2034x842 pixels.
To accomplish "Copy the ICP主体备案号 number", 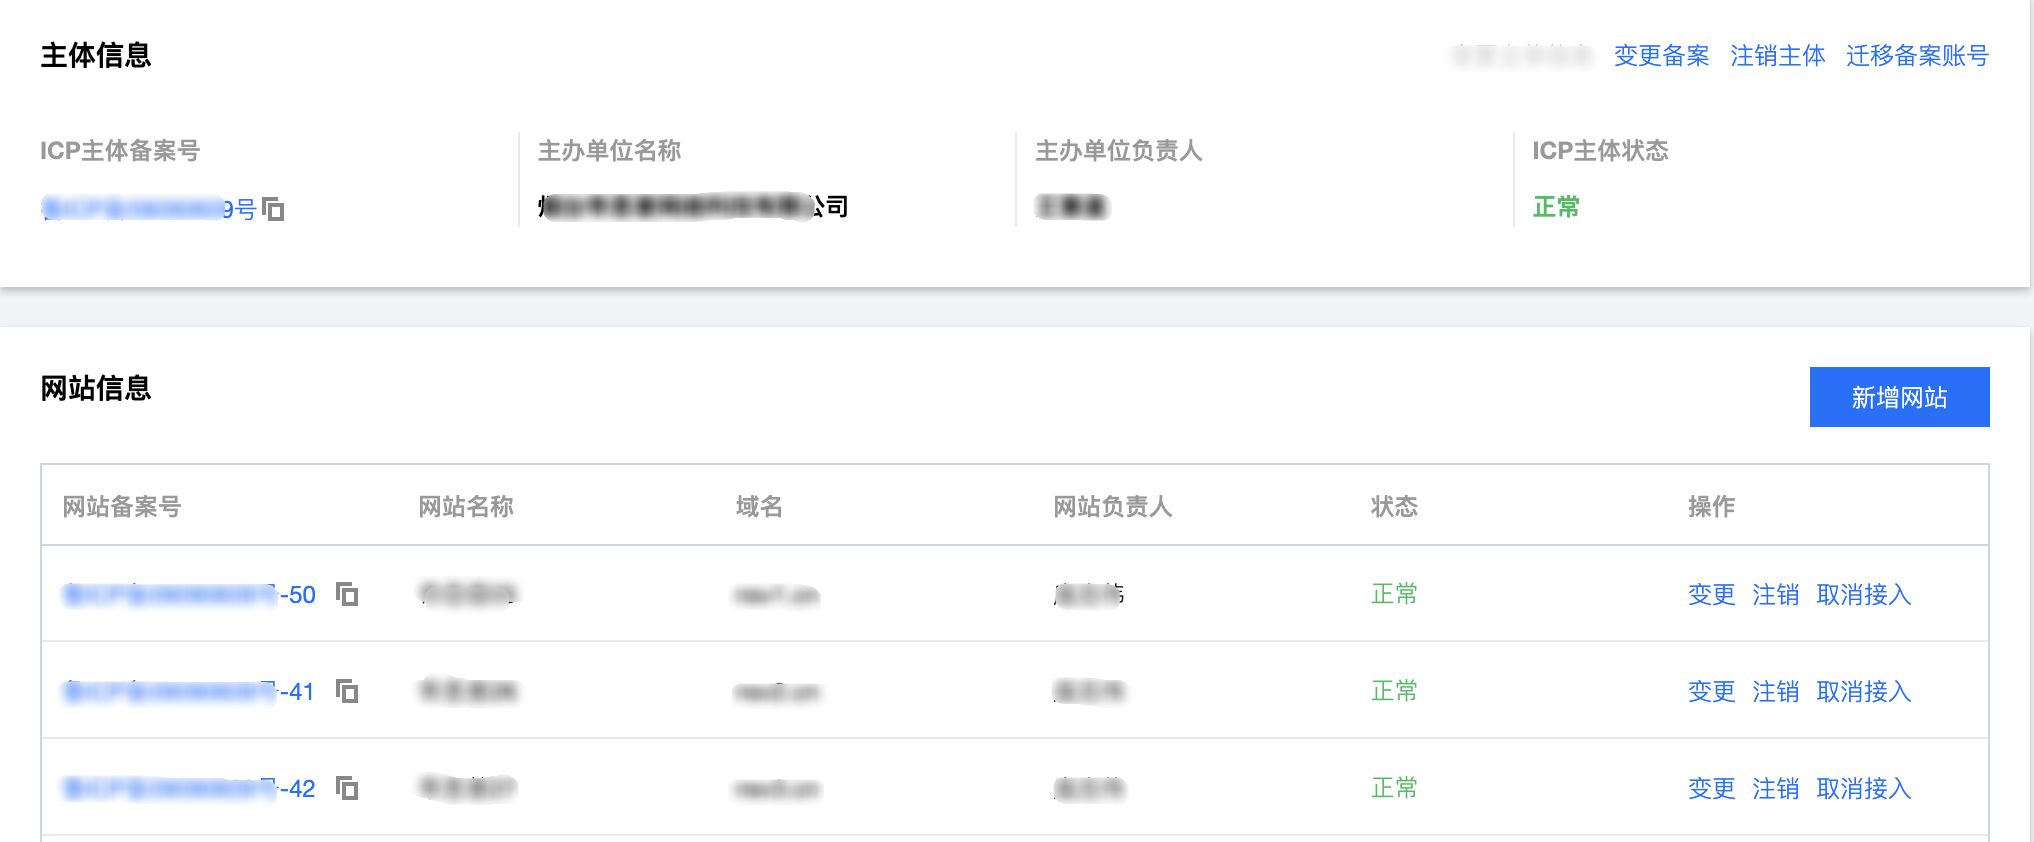I will pos(273,209).
